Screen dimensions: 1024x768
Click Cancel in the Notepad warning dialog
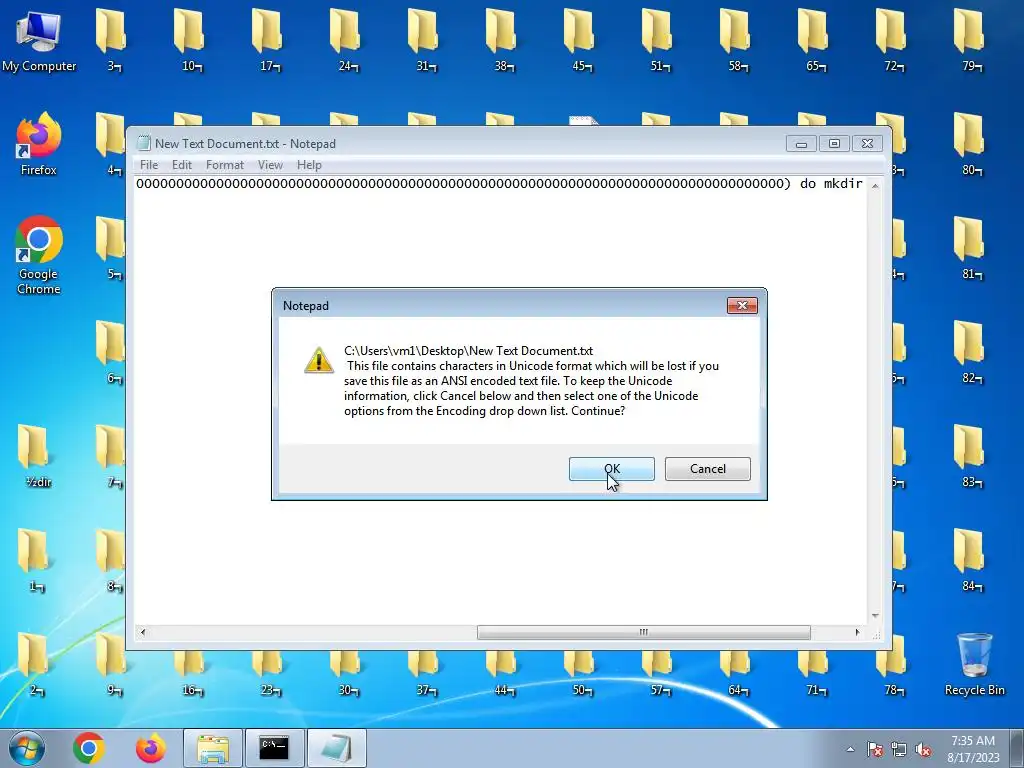coord(707,469)
